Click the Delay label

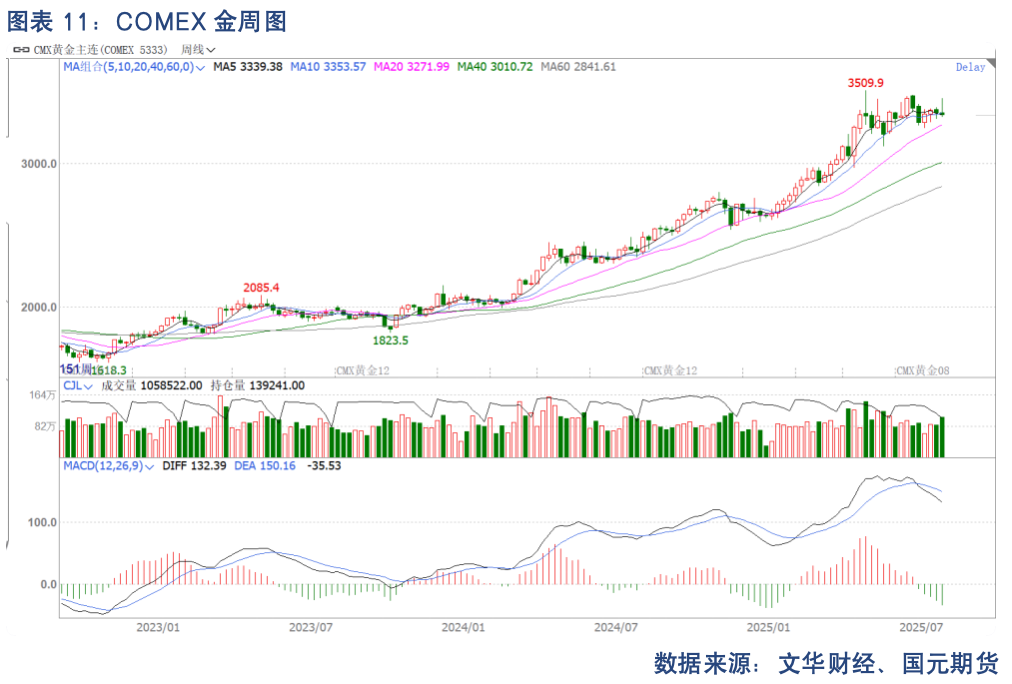[x=970, y=67]
